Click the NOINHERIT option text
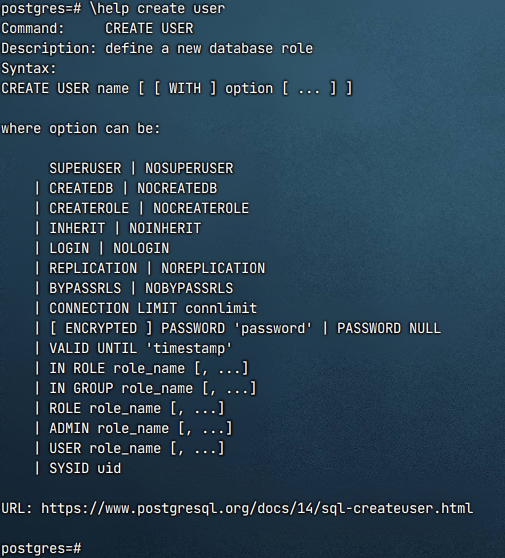505x558 pixels. (x=165, y=228)
